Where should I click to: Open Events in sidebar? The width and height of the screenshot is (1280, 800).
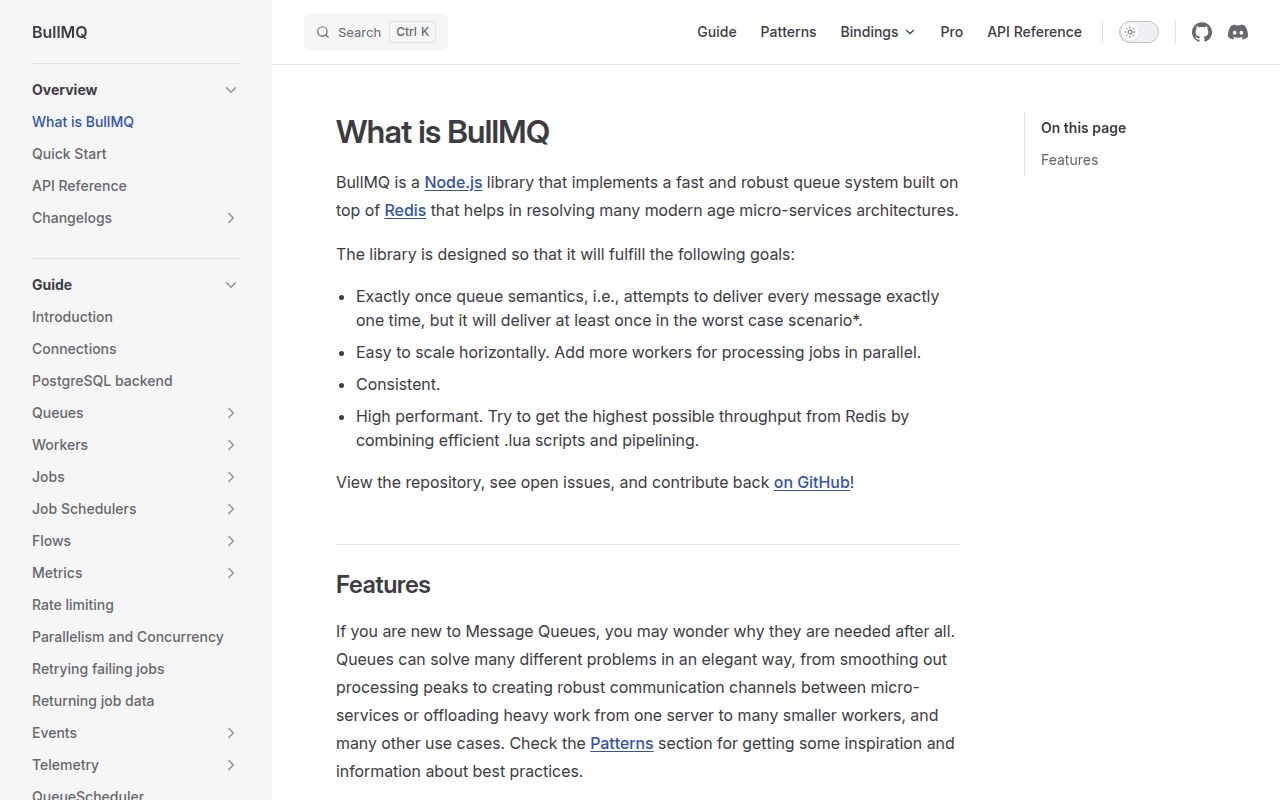tap(54, 733)
